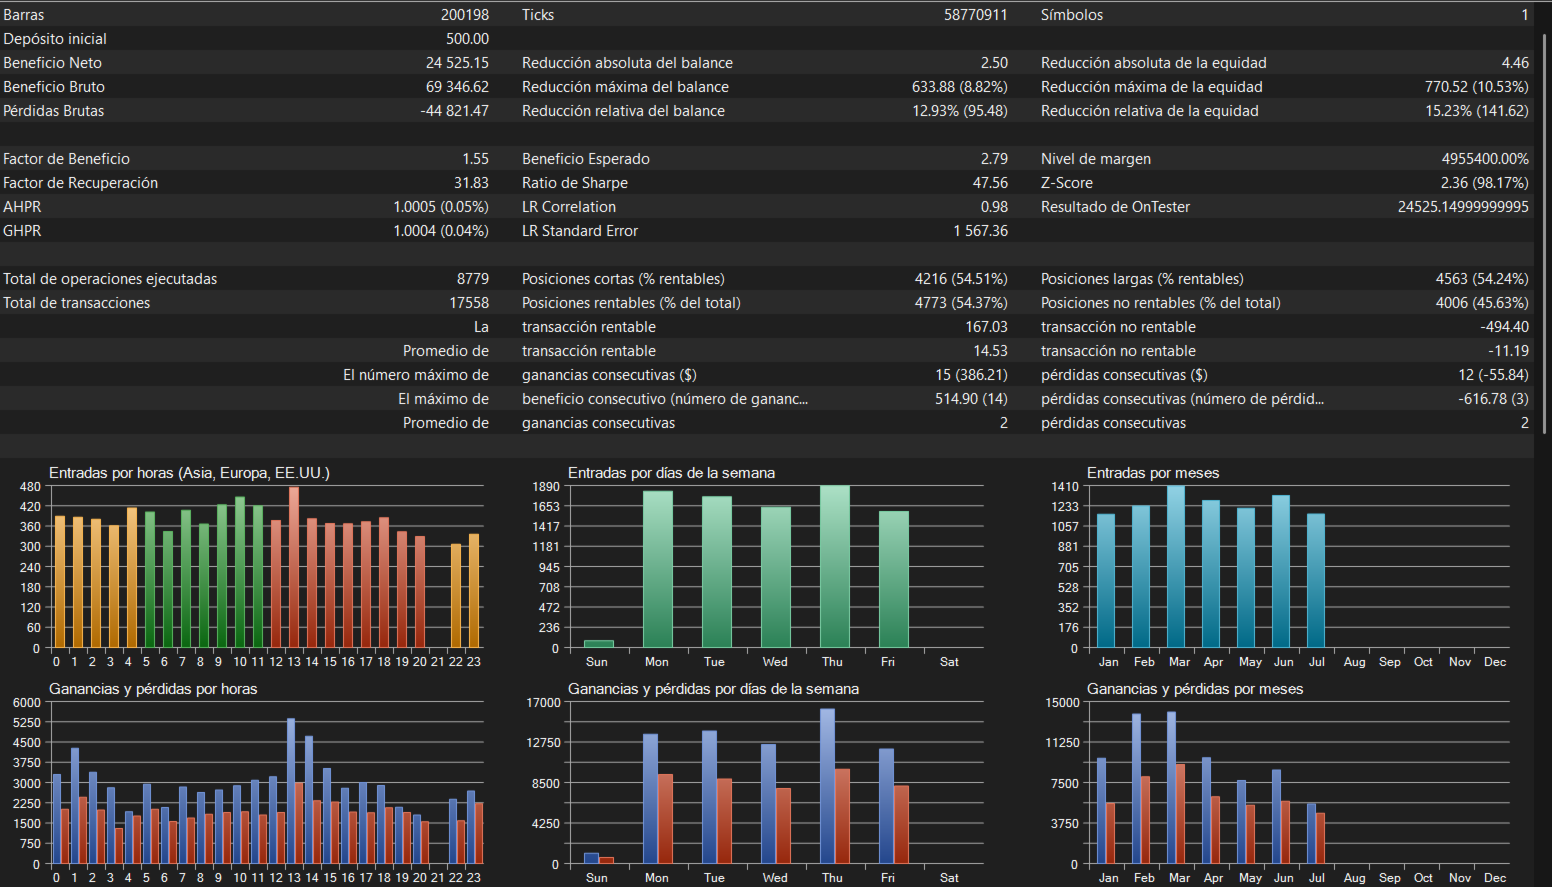The height and width of the screenshot is (887, 1552).
Task: Click the 'Ratio de Sharpe' label
Action: tap(575, 183)
